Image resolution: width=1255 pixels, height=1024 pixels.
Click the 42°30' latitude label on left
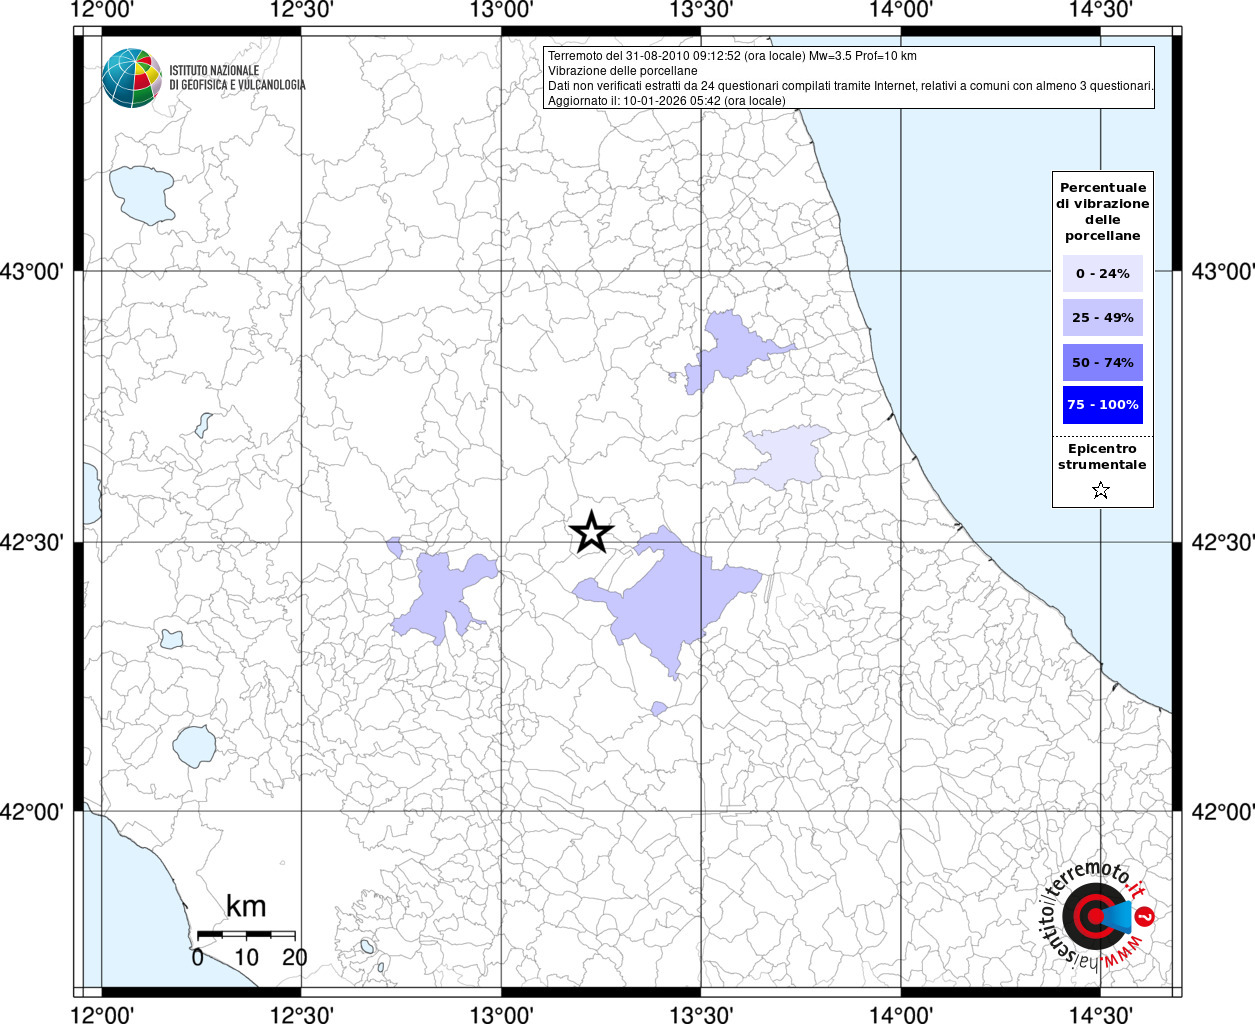pos(33,542)
